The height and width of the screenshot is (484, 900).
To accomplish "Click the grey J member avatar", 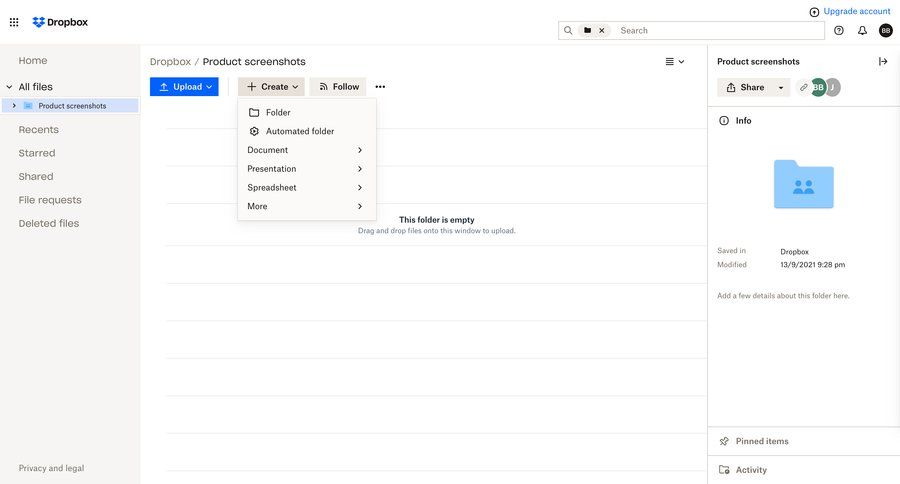I will point(833,87).
